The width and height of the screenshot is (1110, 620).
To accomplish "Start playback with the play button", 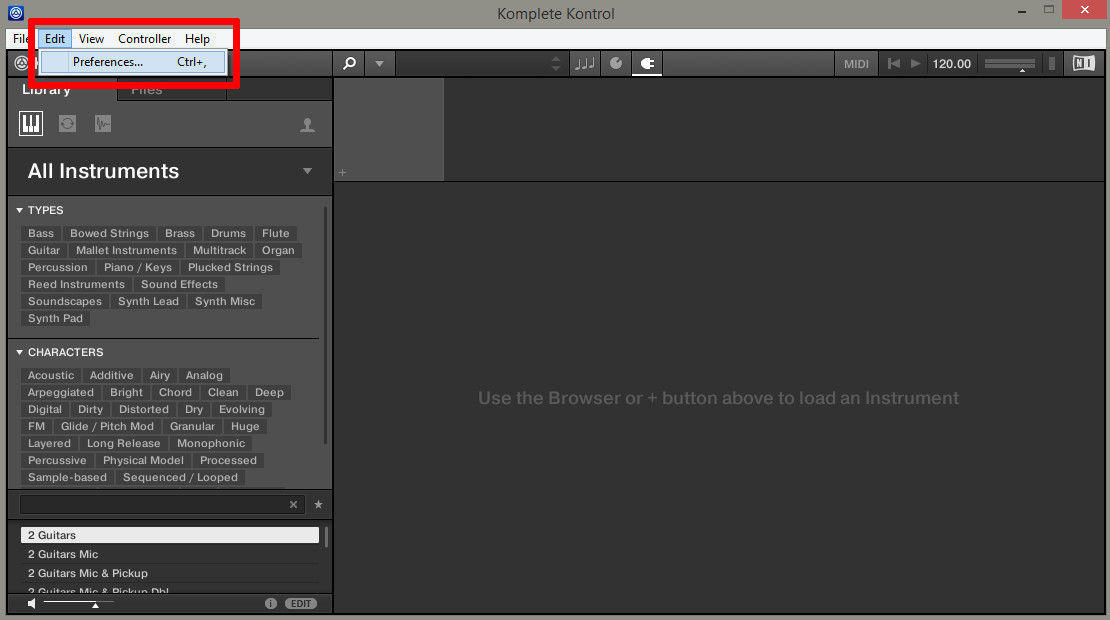I will pos(915,64).
